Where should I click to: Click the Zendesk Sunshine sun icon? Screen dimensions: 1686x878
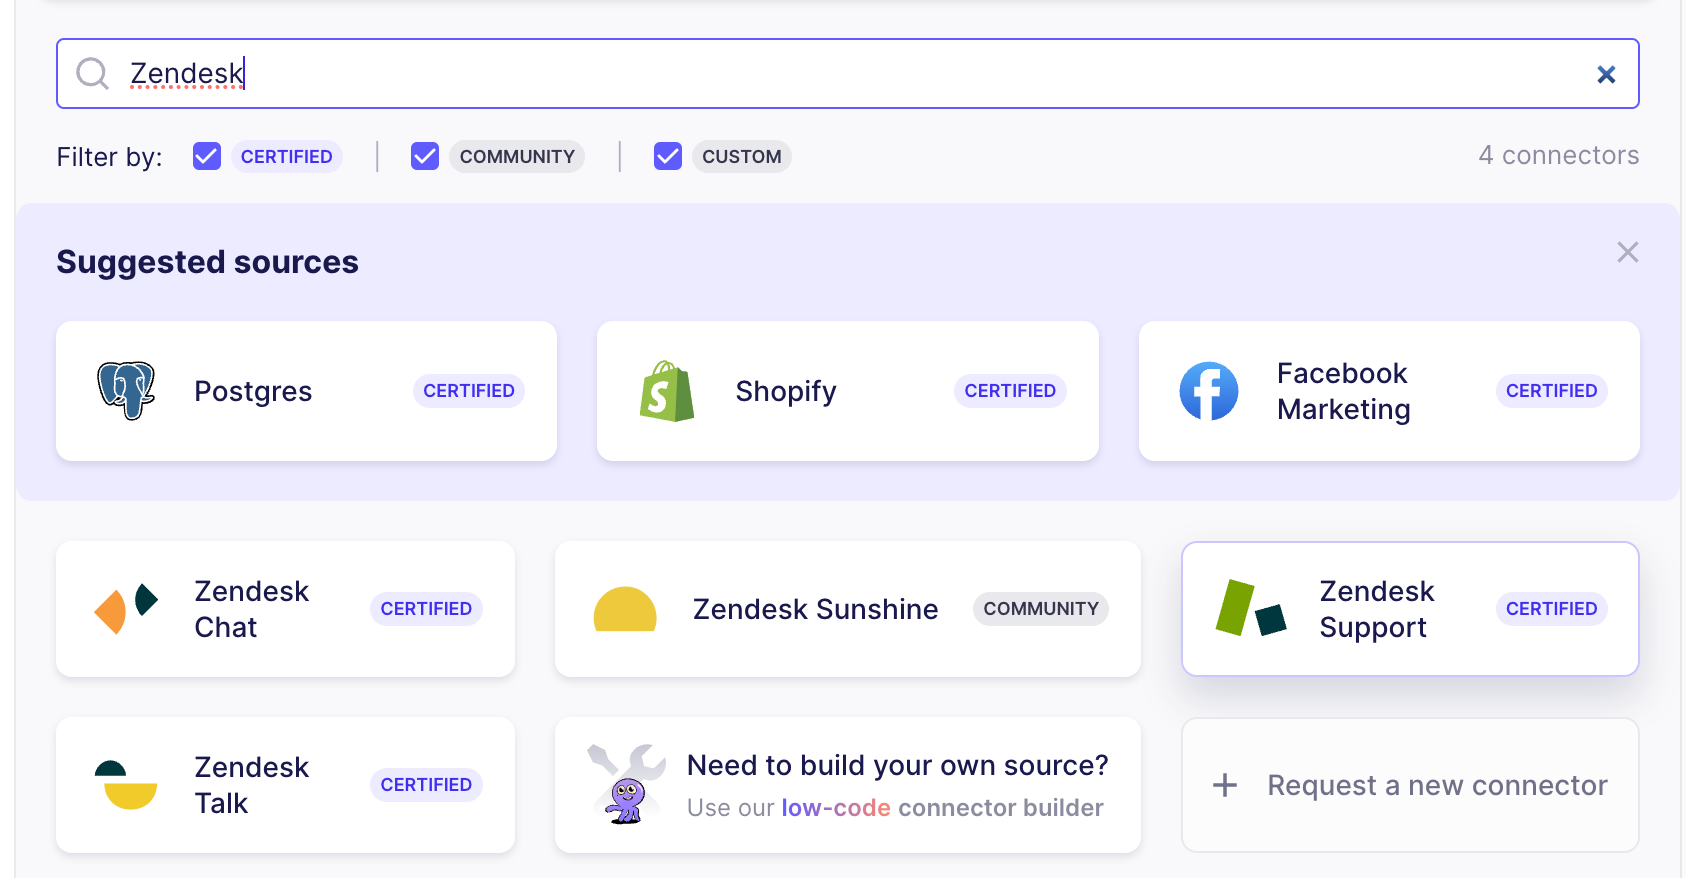(625, 609)
